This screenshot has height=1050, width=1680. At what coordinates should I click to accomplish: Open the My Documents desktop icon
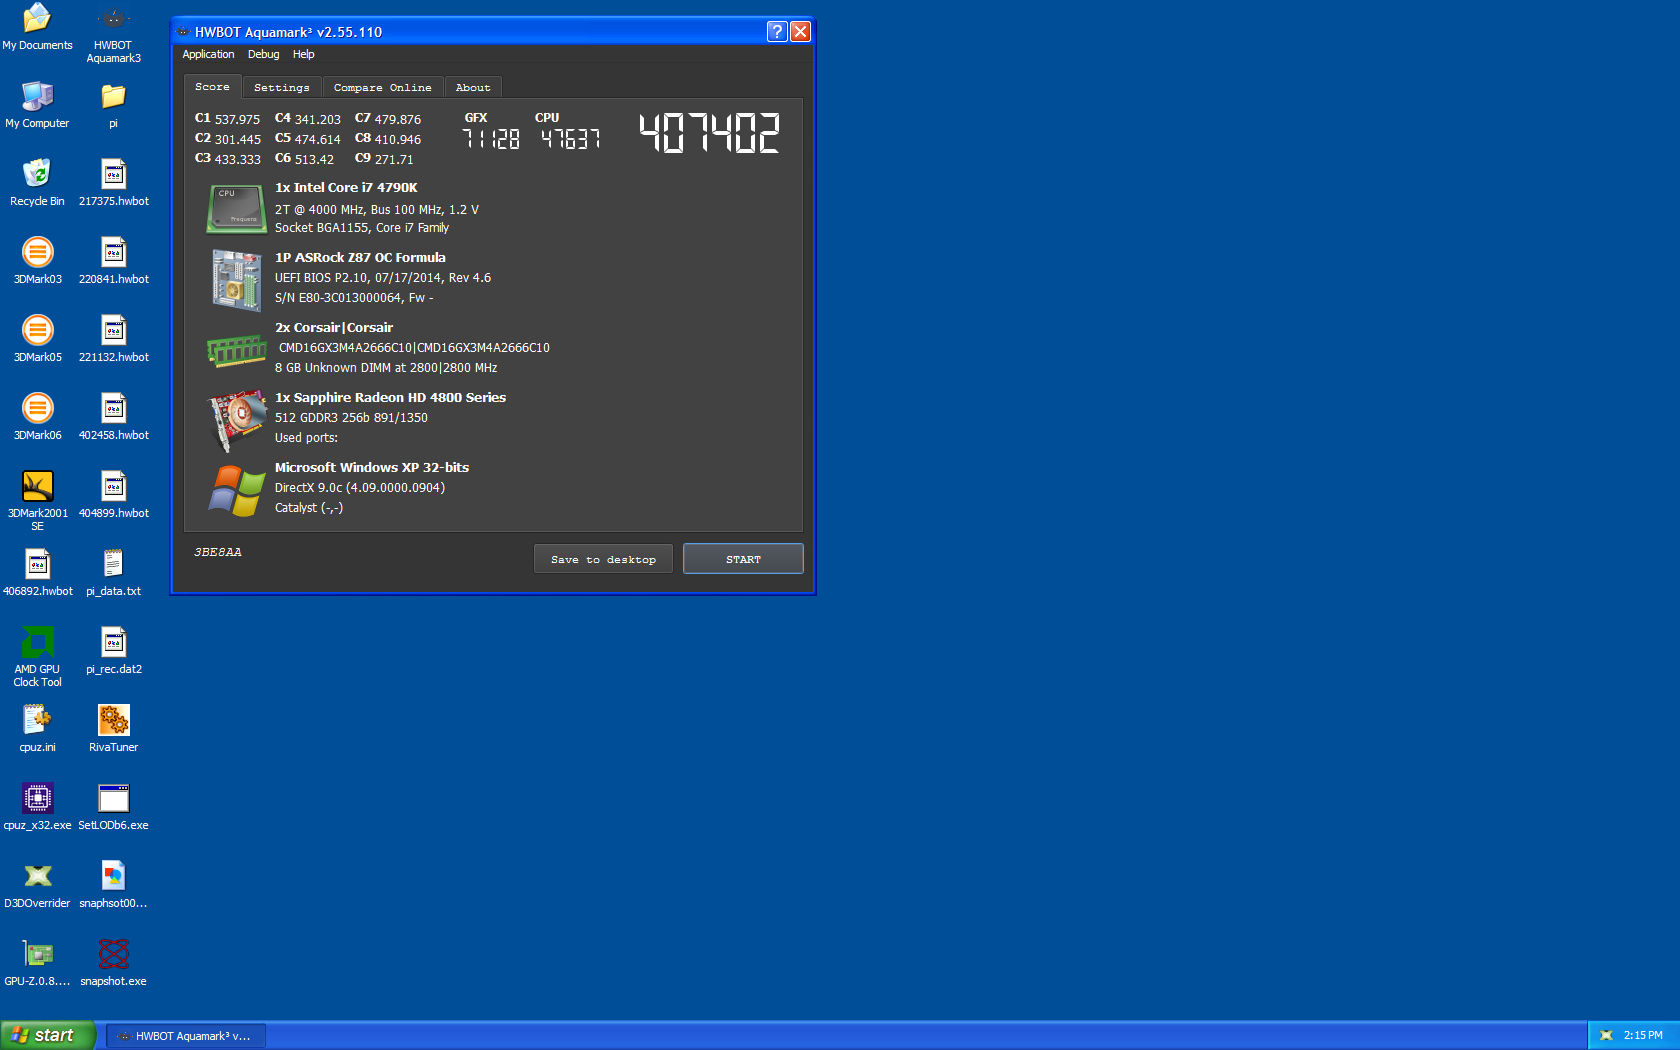tap(37, 27)
